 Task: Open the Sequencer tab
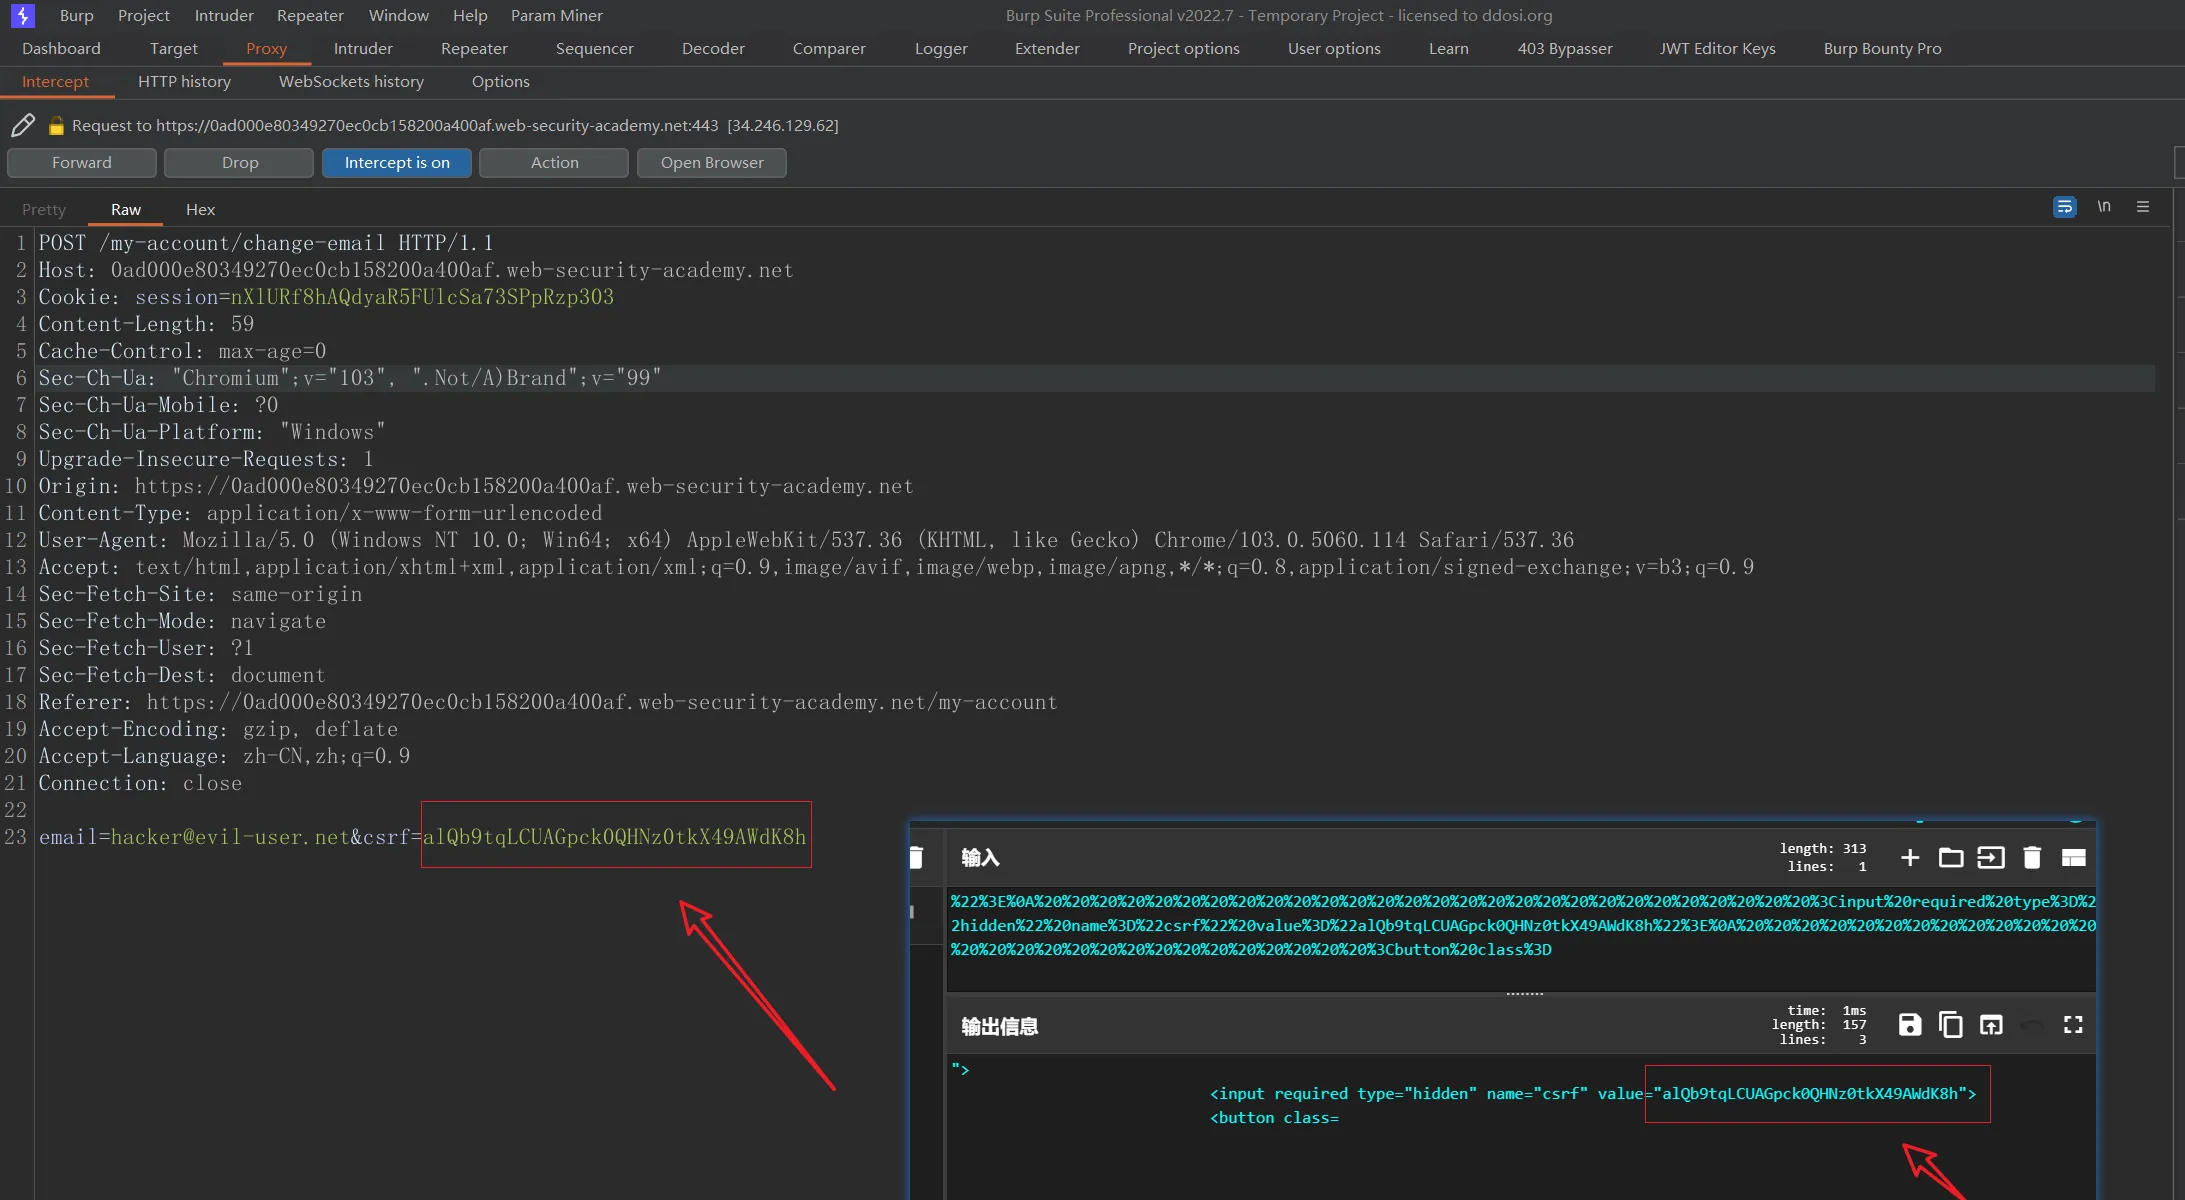pyautogui.click(x=594, y=48)
